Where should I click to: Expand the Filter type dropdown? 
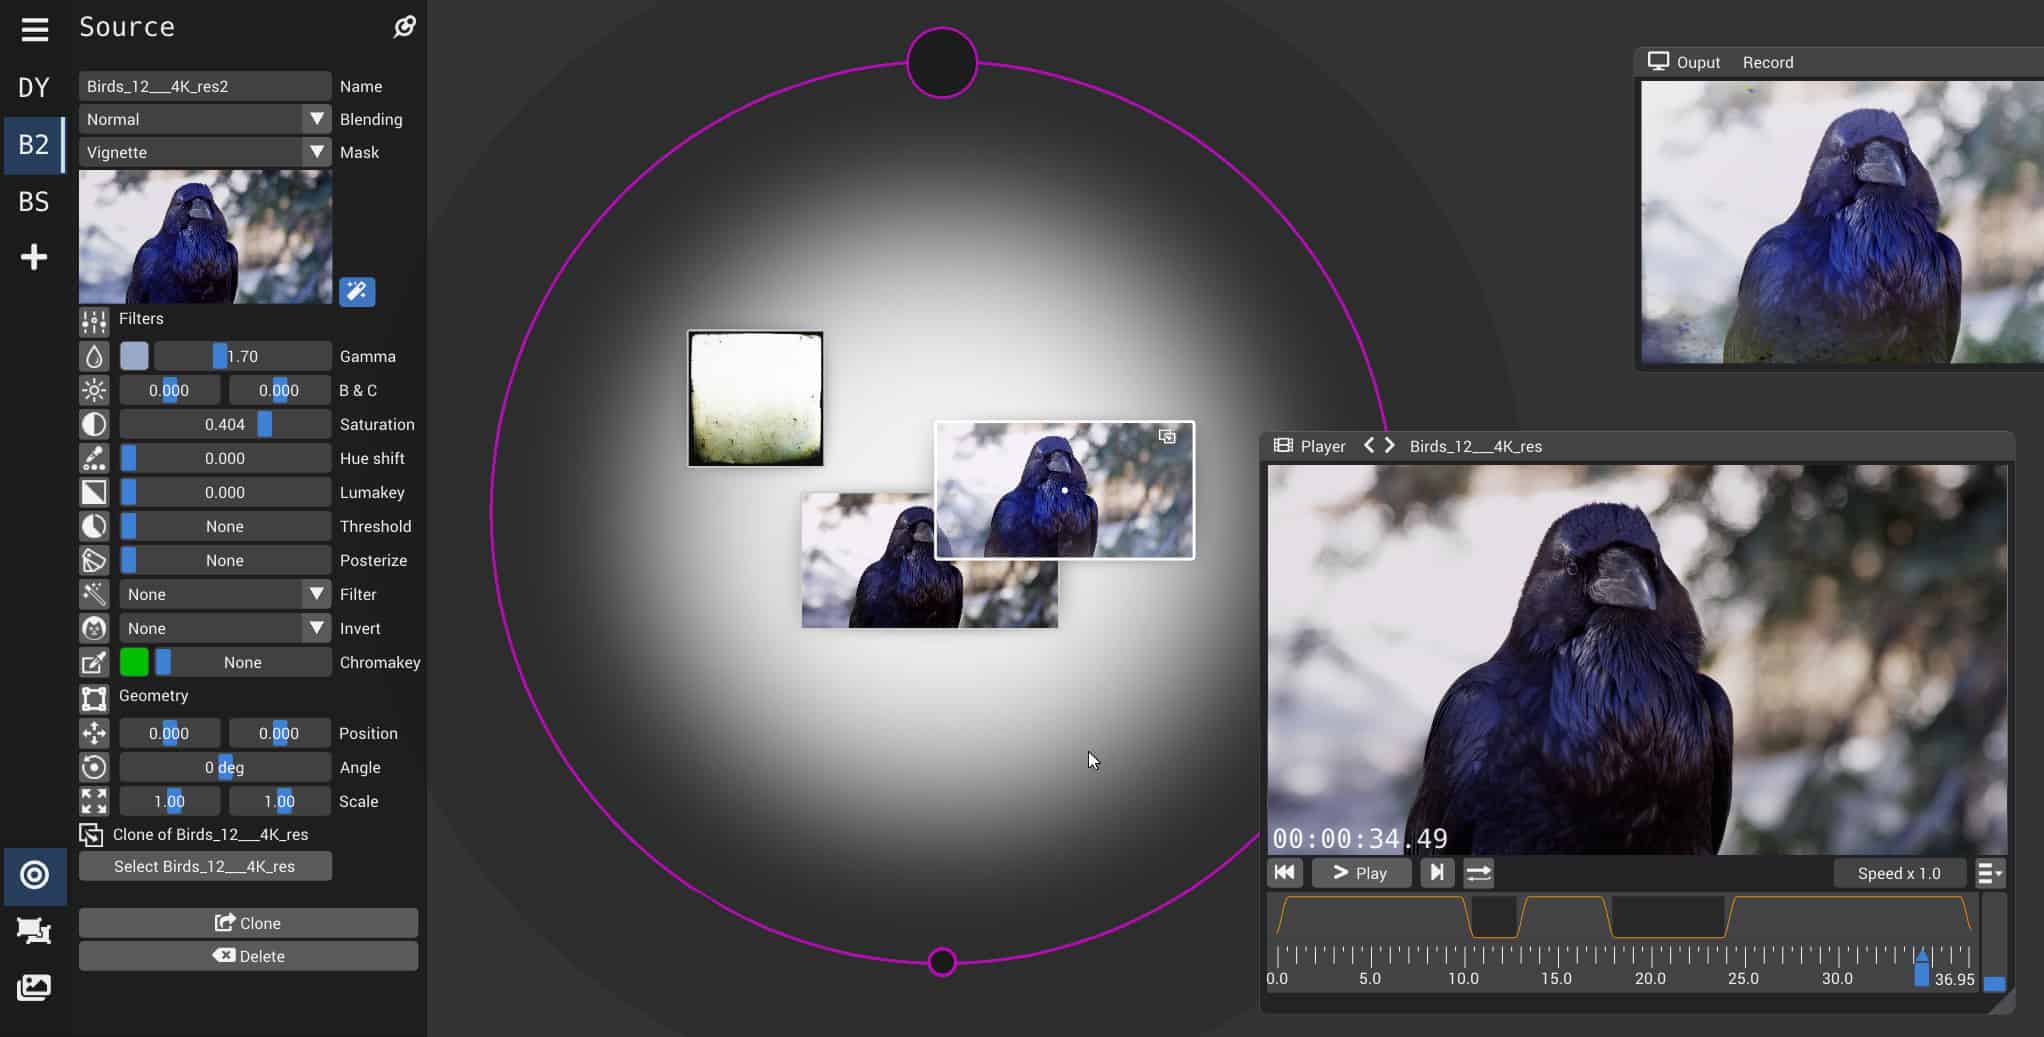coord(225,594)
